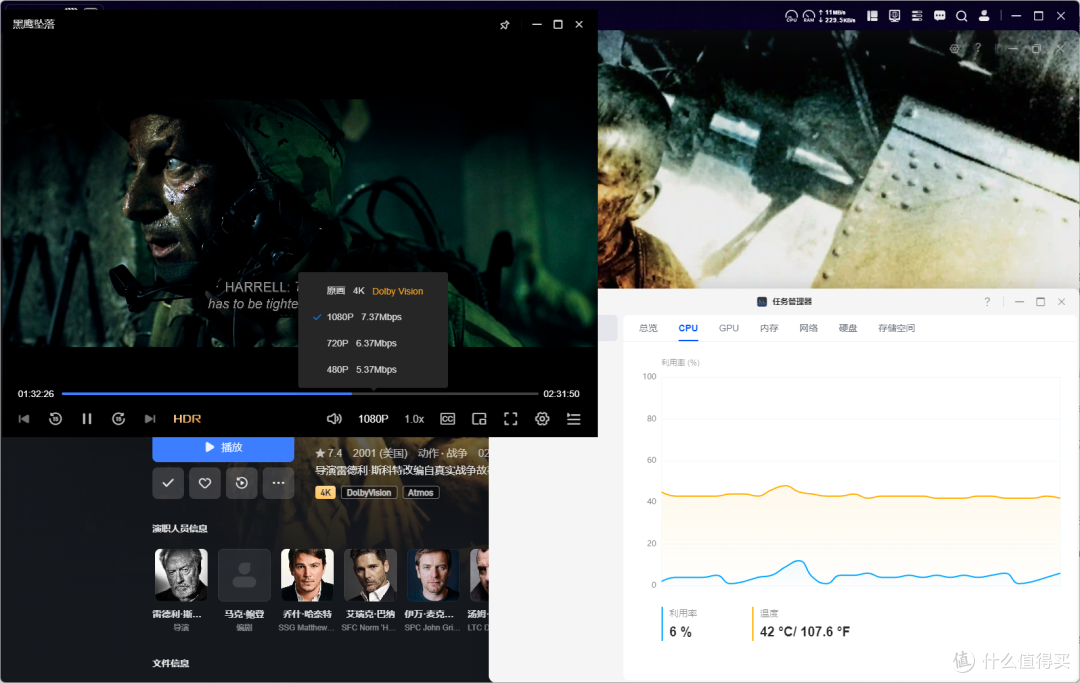Image resolution: width=1080 pixels, height=683 pixels.
Task: Open background window settings gear
Action: [954, 49]
